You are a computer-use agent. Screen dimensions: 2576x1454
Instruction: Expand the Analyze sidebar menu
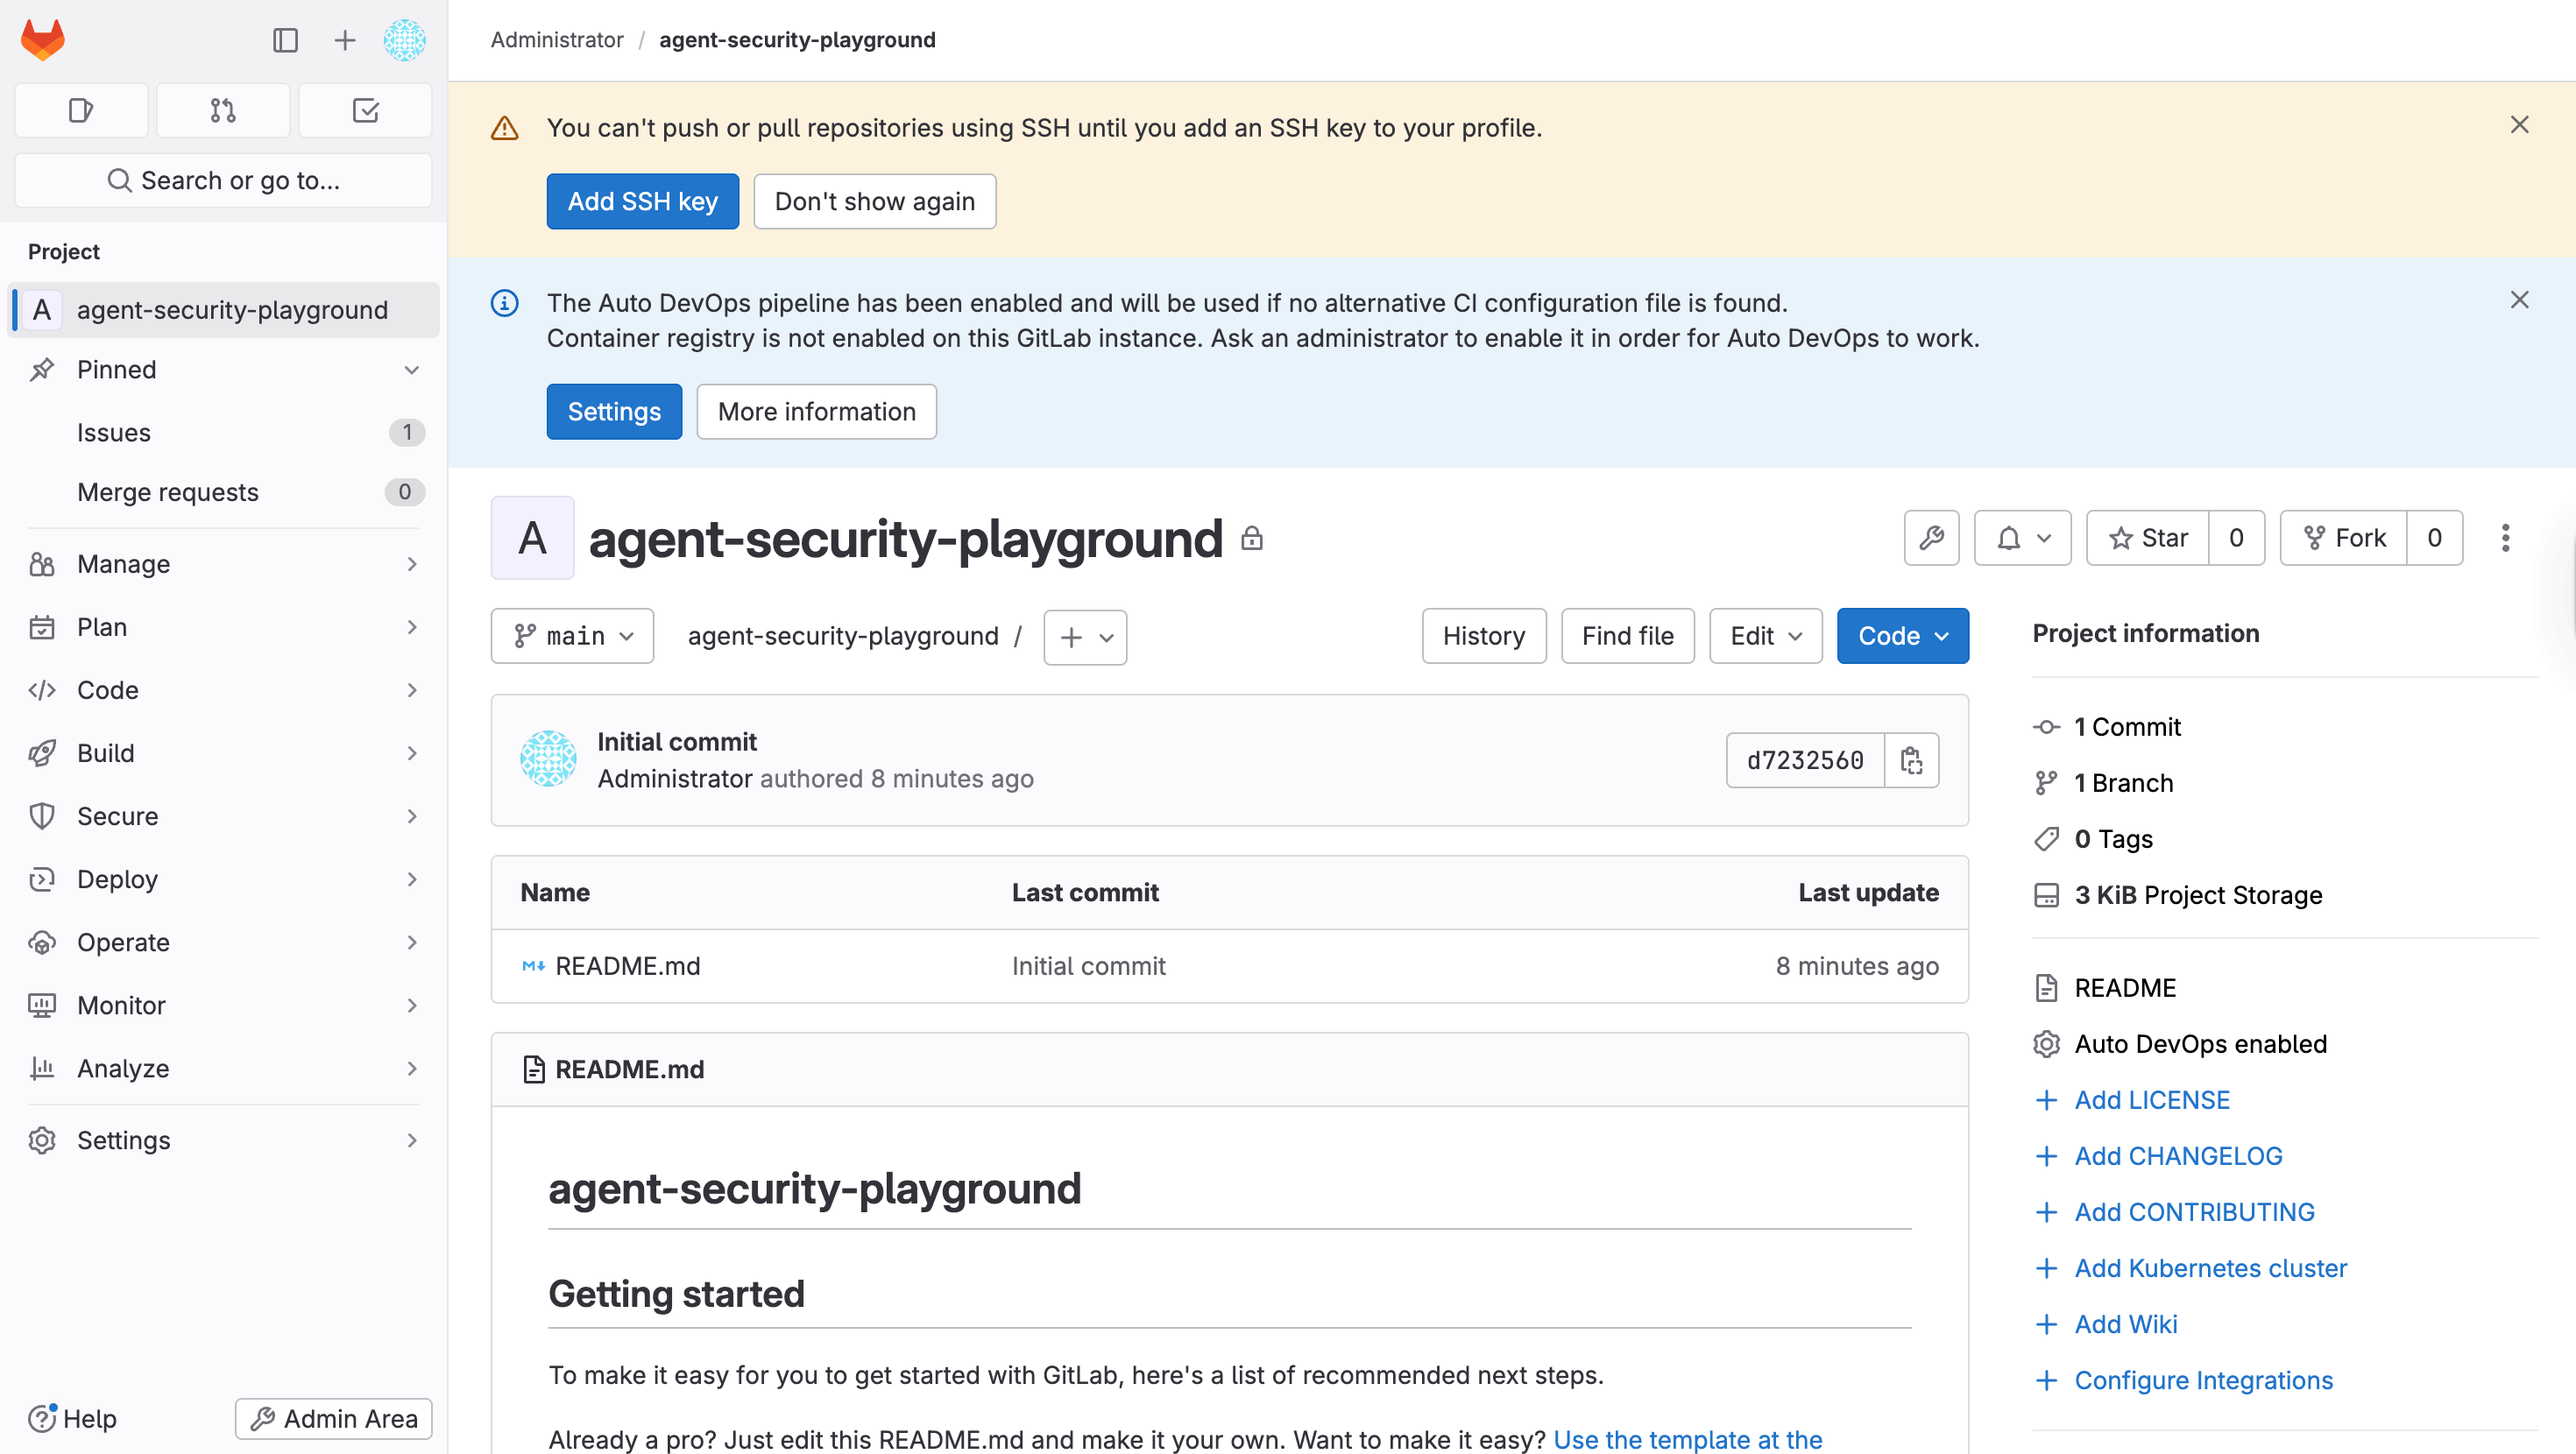(223, 1068)
